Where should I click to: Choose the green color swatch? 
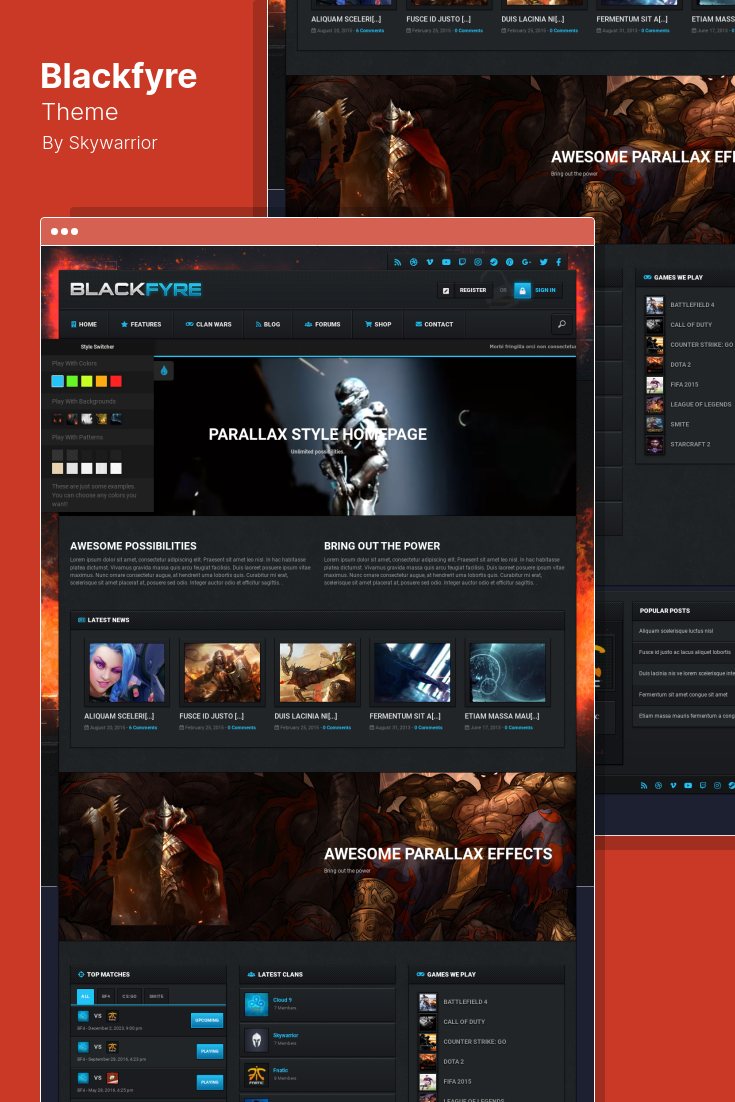pos(72,381)
